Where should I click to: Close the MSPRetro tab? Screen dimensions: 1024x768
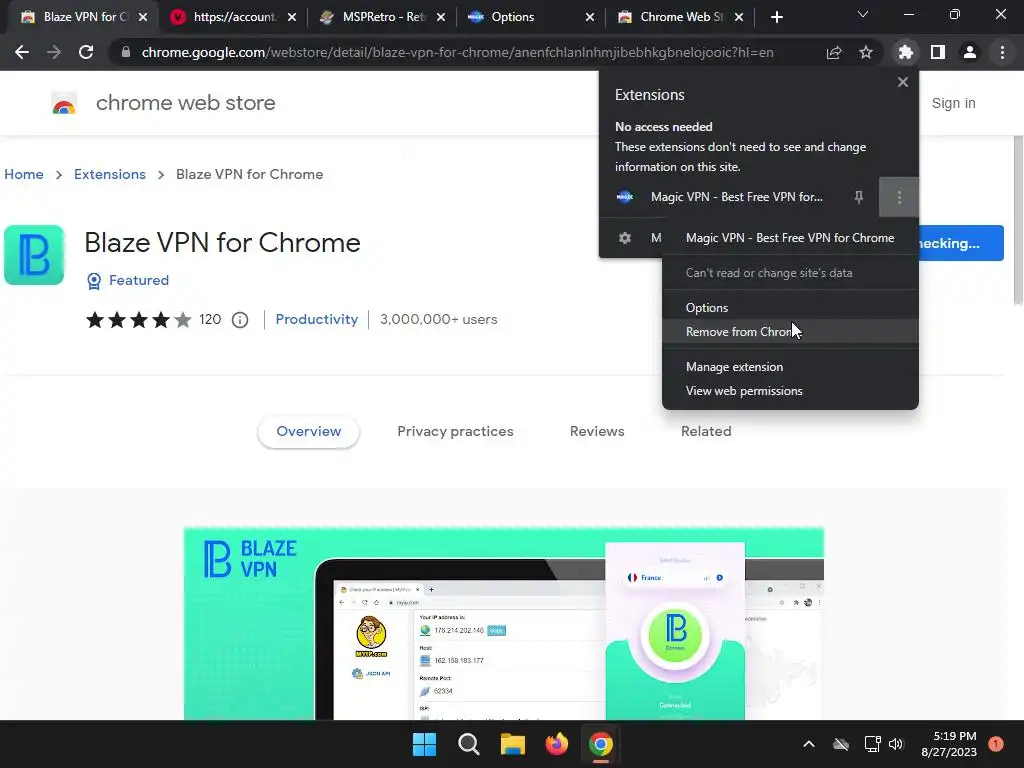pyautogui.click(x=441, y=18)
